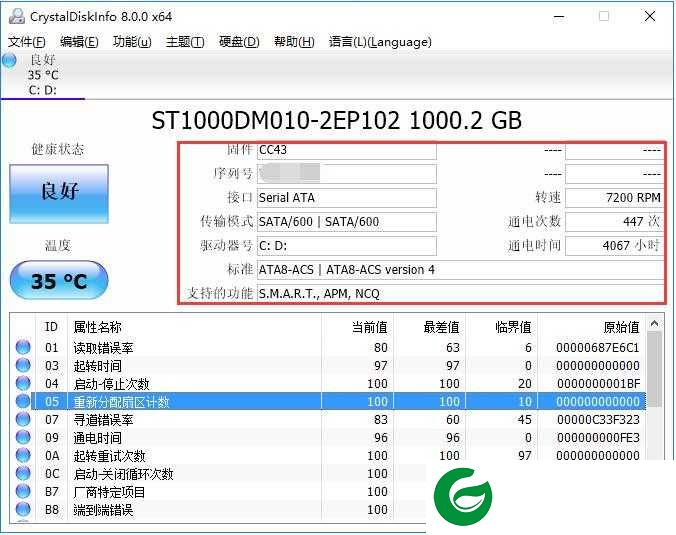Select the 厂商特定项目 attribute row
This screenshot has width=676, height=535.
click(x=218, y=492)
